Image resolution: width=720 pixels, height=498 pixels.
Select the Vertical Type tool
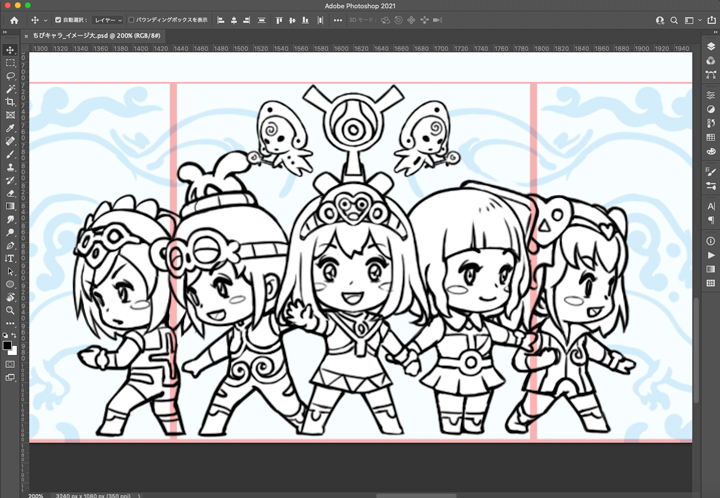[x=10, y=258]
